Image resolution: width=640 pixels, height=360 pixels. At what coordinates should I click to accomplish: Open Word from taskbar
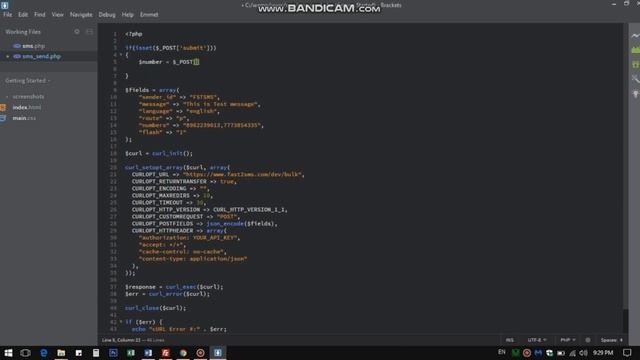[x=148, y=353]
